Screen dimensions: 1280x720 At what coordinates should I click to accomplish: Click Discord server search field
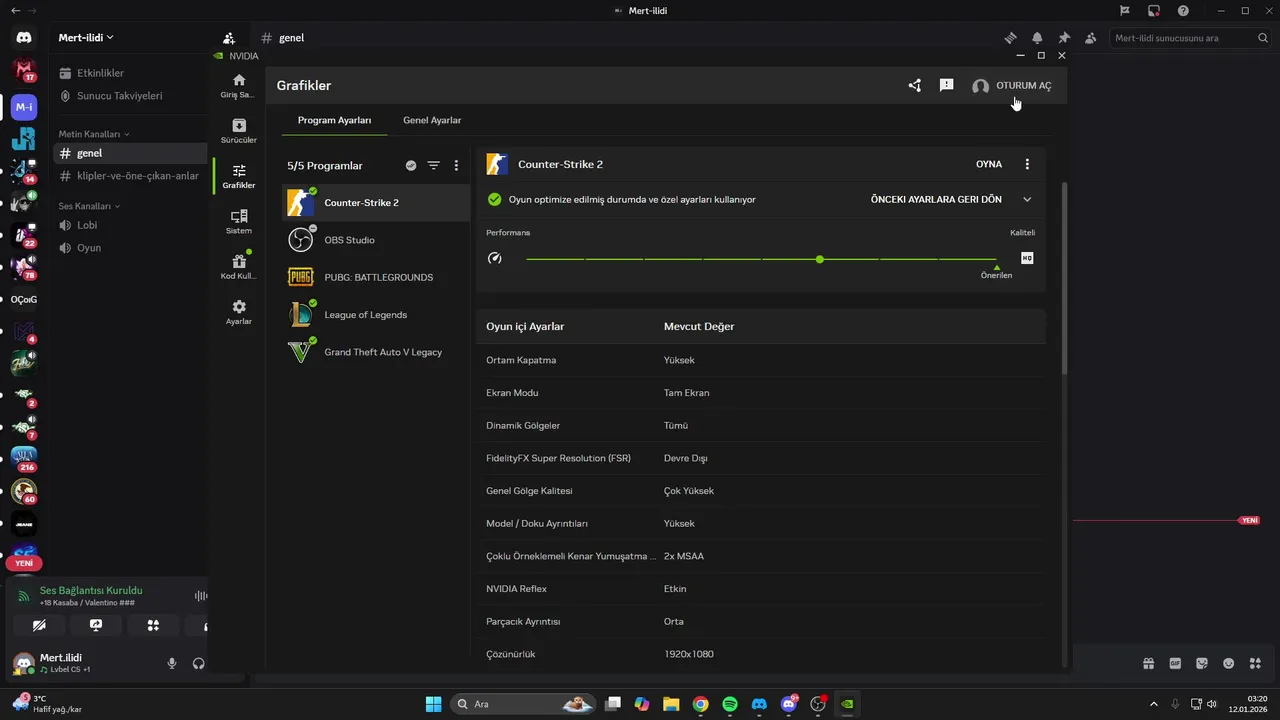pos(1191,38)
